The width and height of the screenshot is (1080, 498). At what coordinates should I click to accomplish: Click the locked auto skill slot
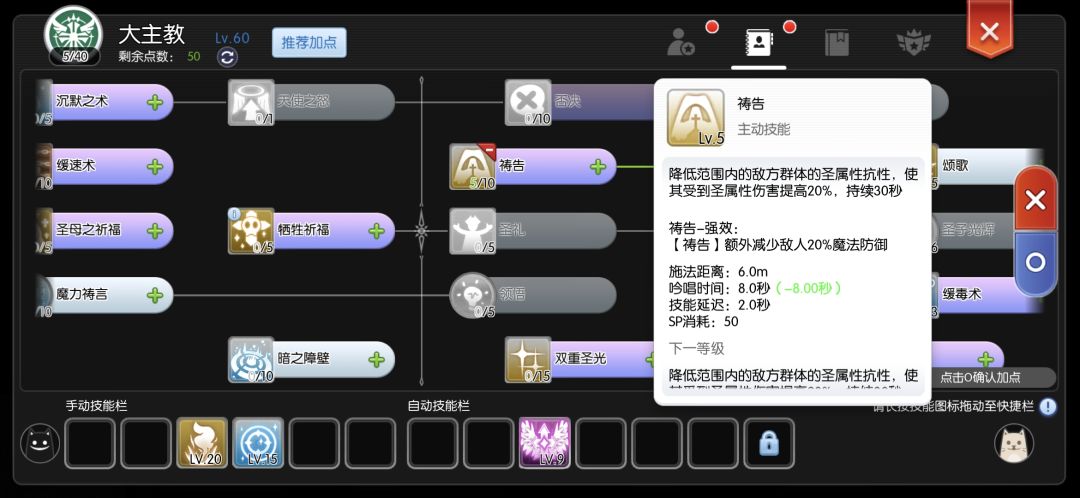[769, 443]
